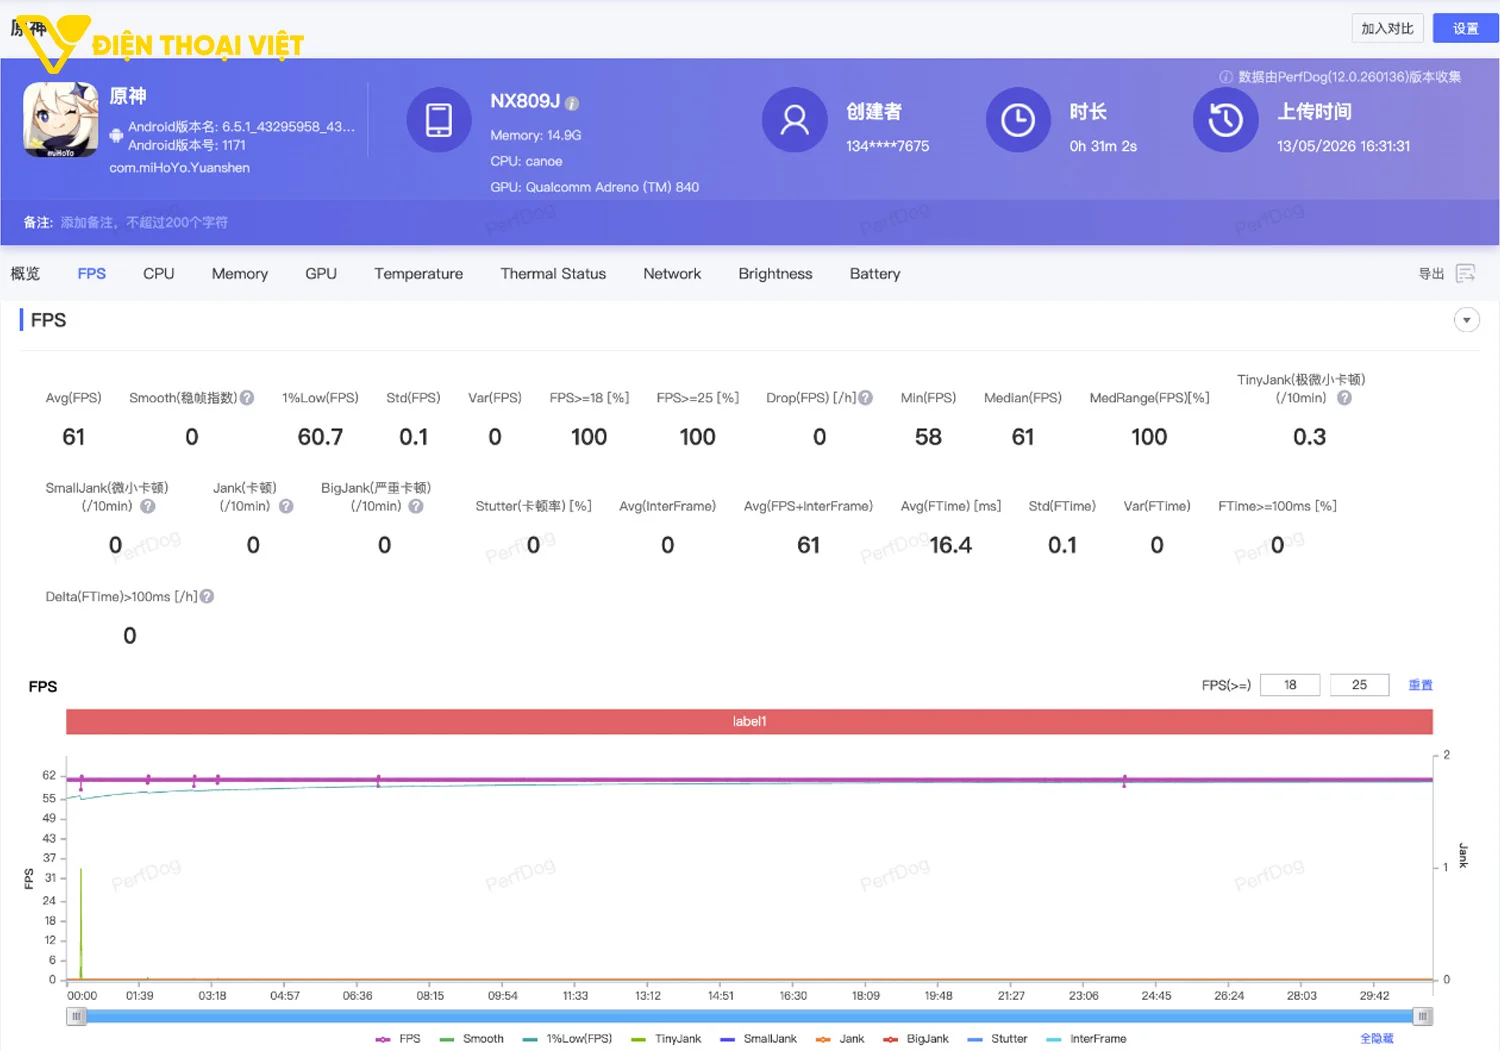
Task: Click the 导出 export link
Action: click(1431, 273)
